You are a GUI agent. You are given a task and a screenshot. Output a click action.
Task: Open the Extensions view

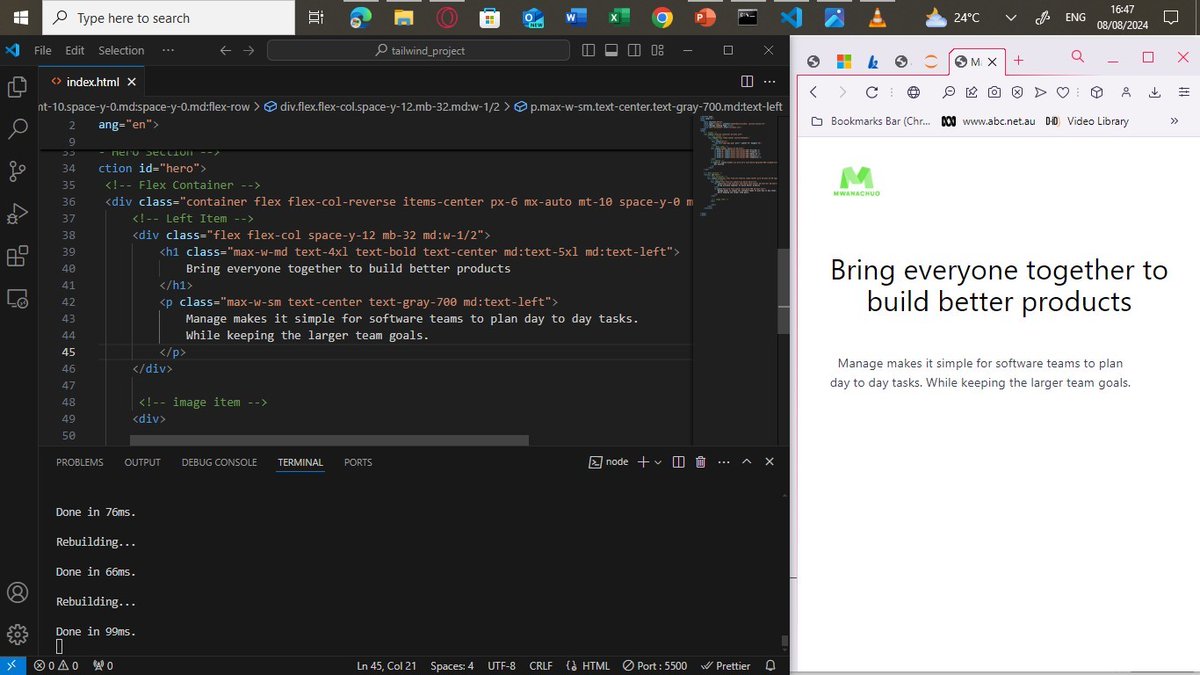[x=16, y=256]
